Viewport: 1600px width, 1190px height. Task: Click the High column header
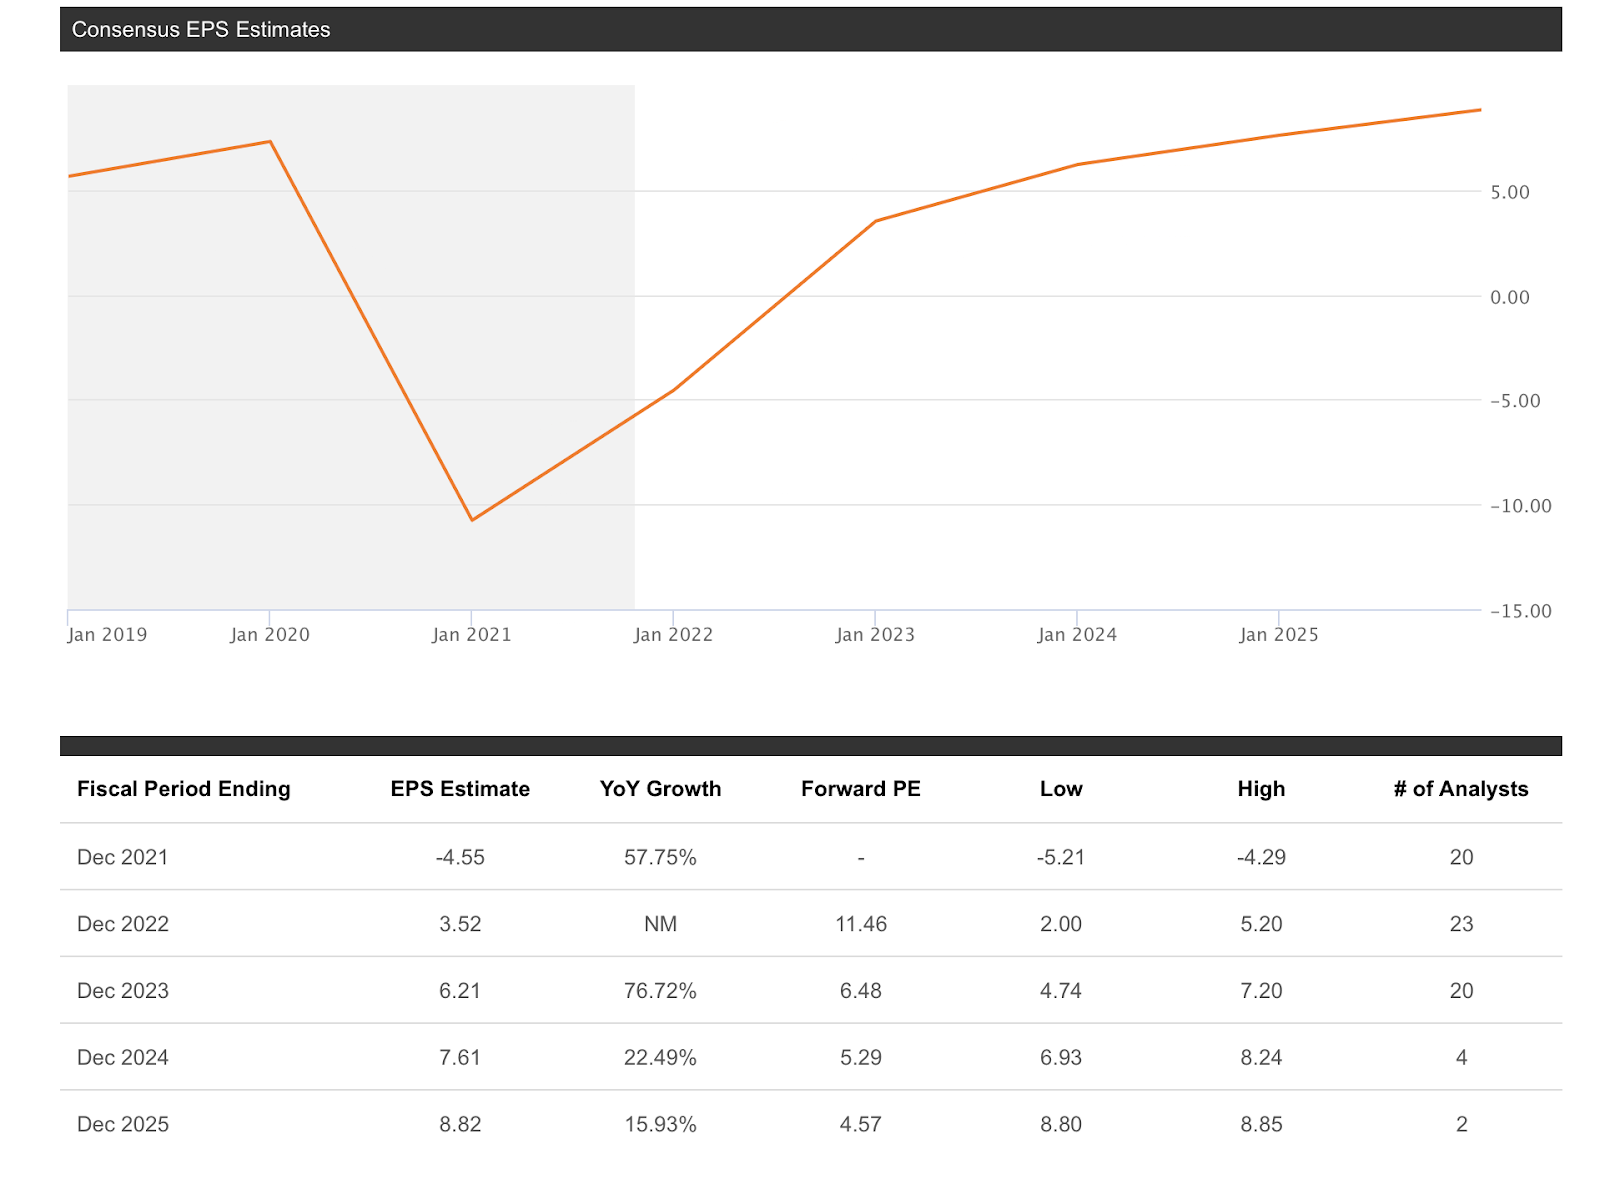pyautogui.click(x=1261, y=789)
